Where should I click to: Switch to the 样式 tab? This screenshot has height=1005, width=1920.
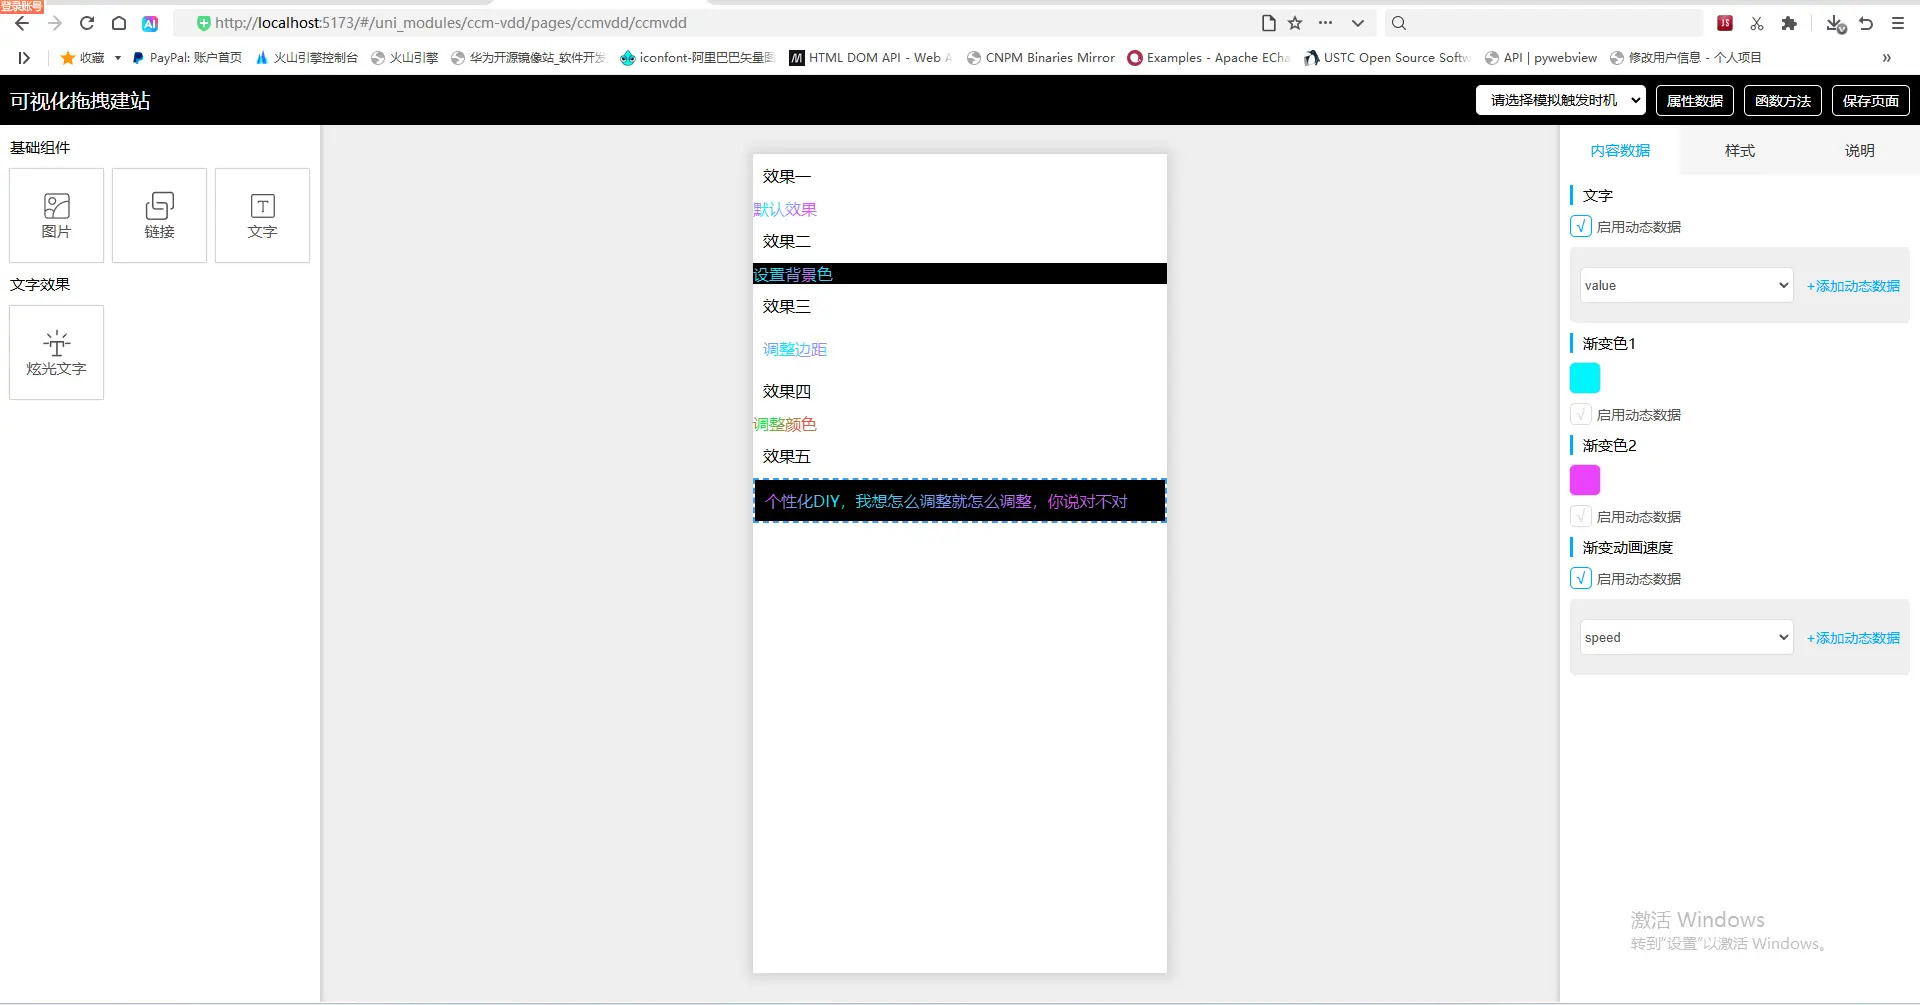[1739, 150]
